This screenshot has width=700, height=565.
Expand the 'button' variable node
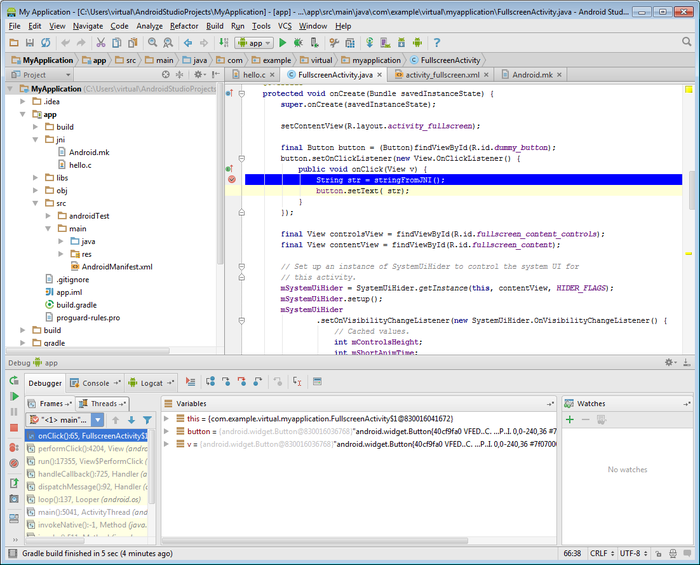coord(168,431)
